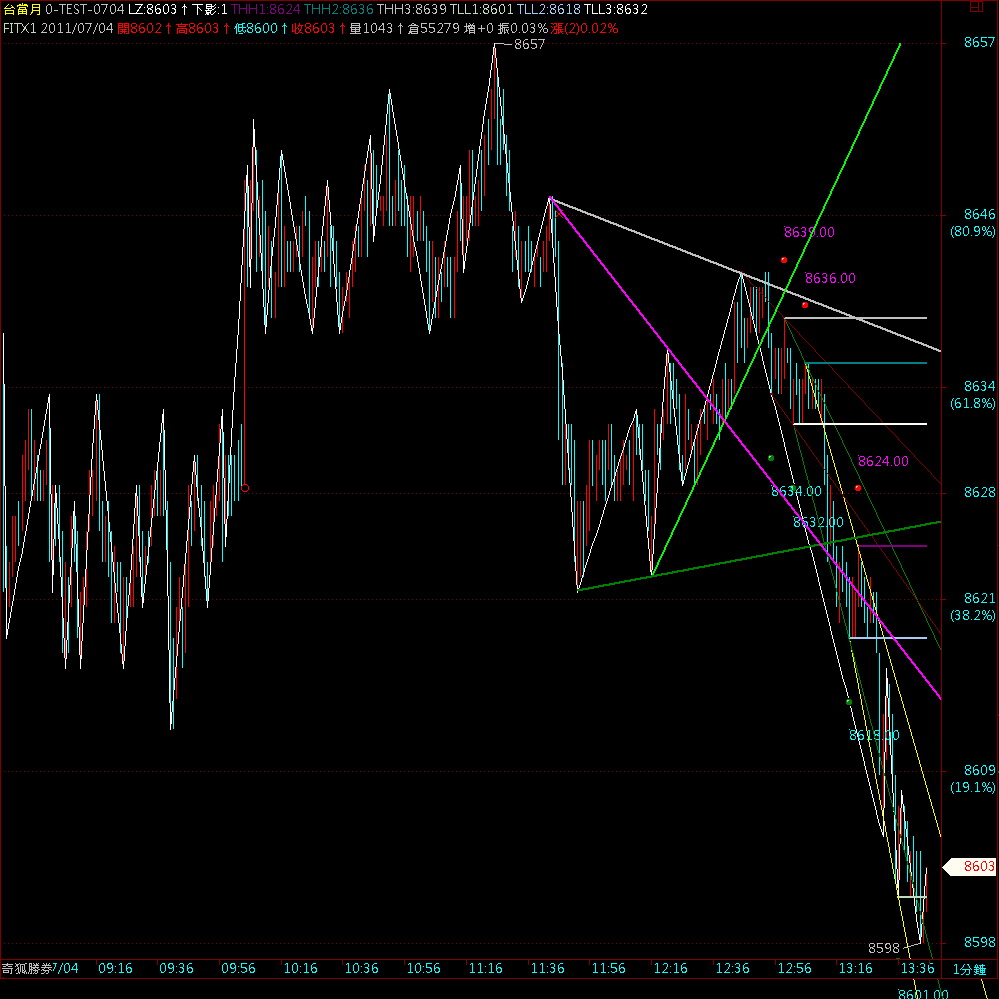Viewport: 999px width, 999px height.
Task: Select the 8657 high price label on chart
Action: 528,45
